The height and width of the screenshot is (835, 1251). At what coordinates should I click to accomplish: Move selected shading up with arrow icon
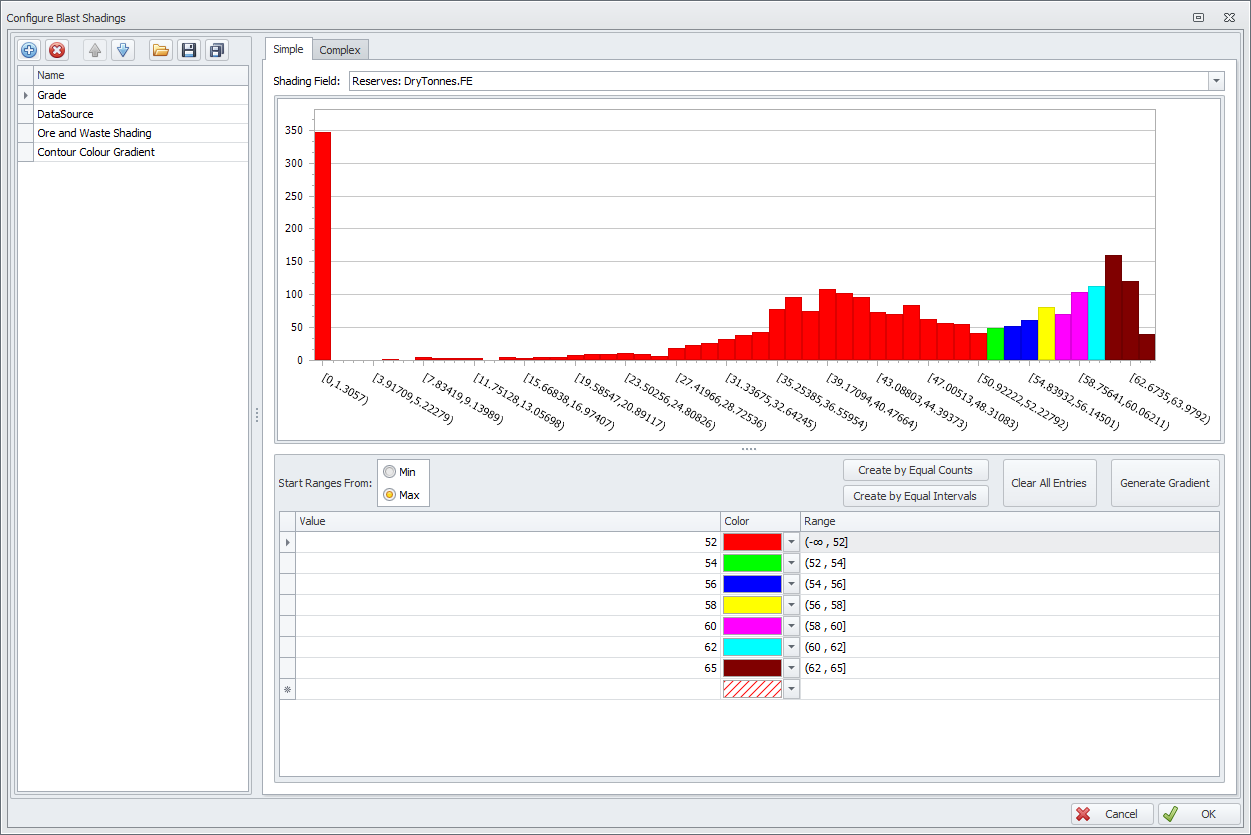tap(95, 50)
